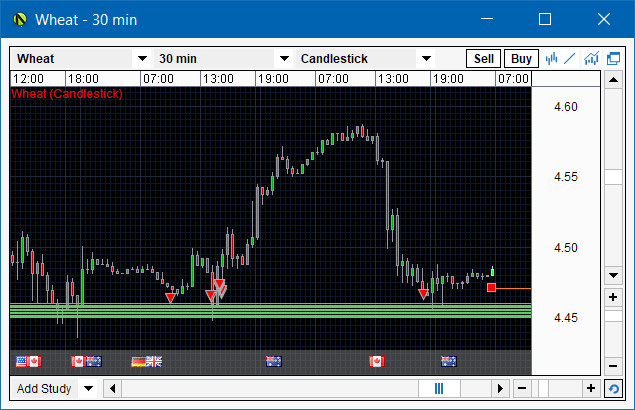The width and height of the screenshot is (635, 410).
Task: Open the Wheat symbol dropdown
Action: click(142, 59)
